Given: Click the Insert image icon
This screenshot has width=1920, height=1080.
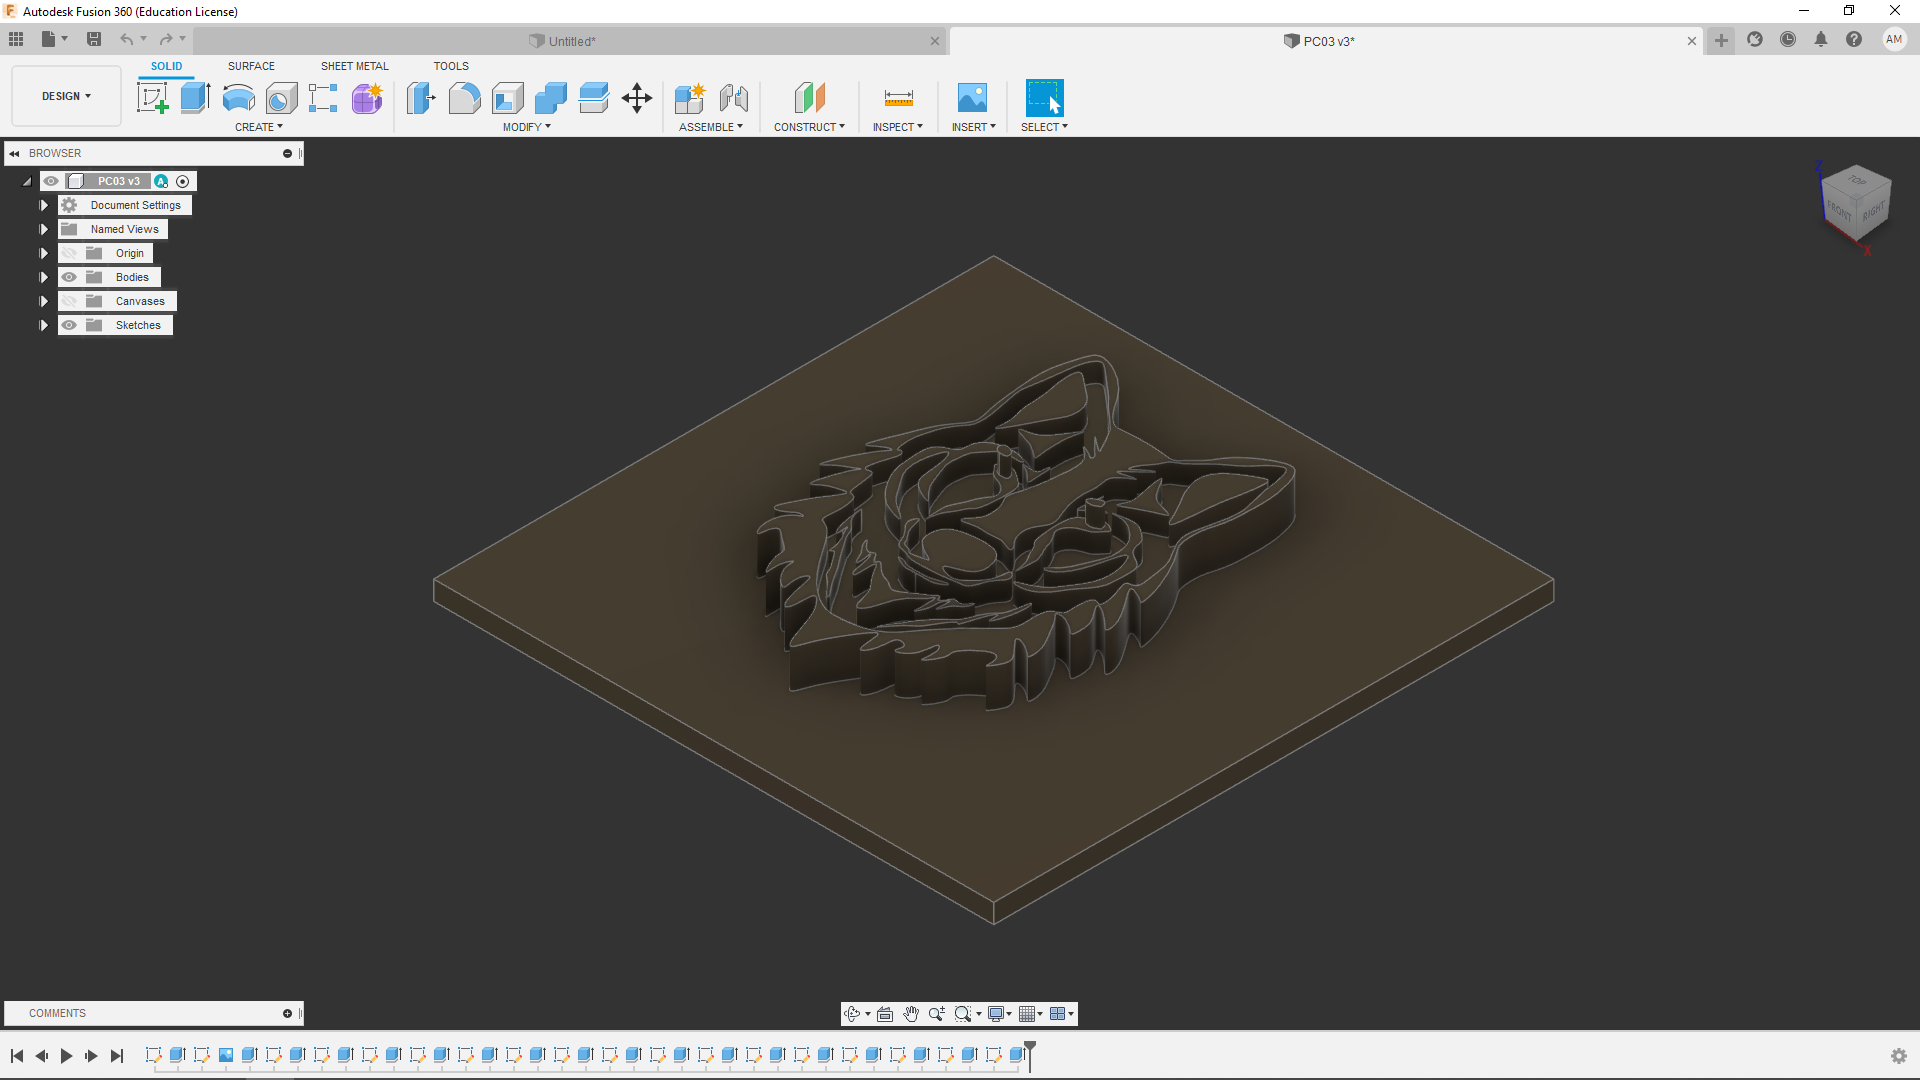Looking at the screenshot, I should click(972, 98).
